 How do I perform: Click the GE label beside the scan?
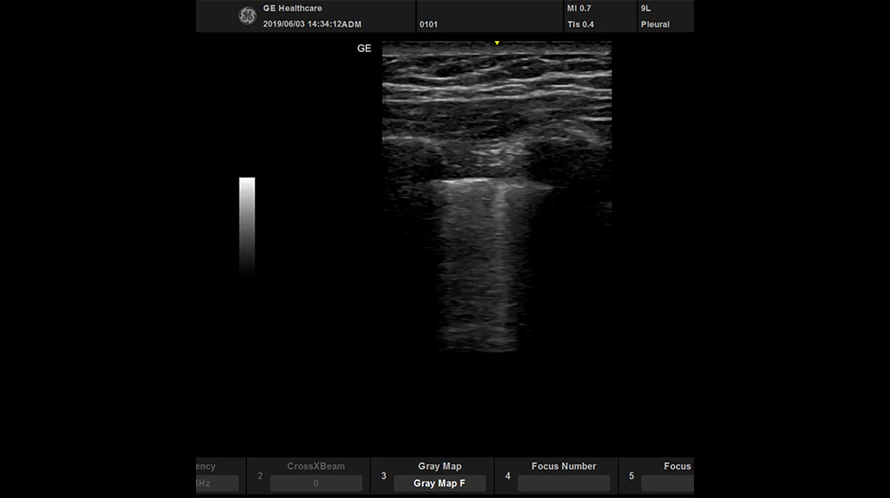(x=364, y=48)
